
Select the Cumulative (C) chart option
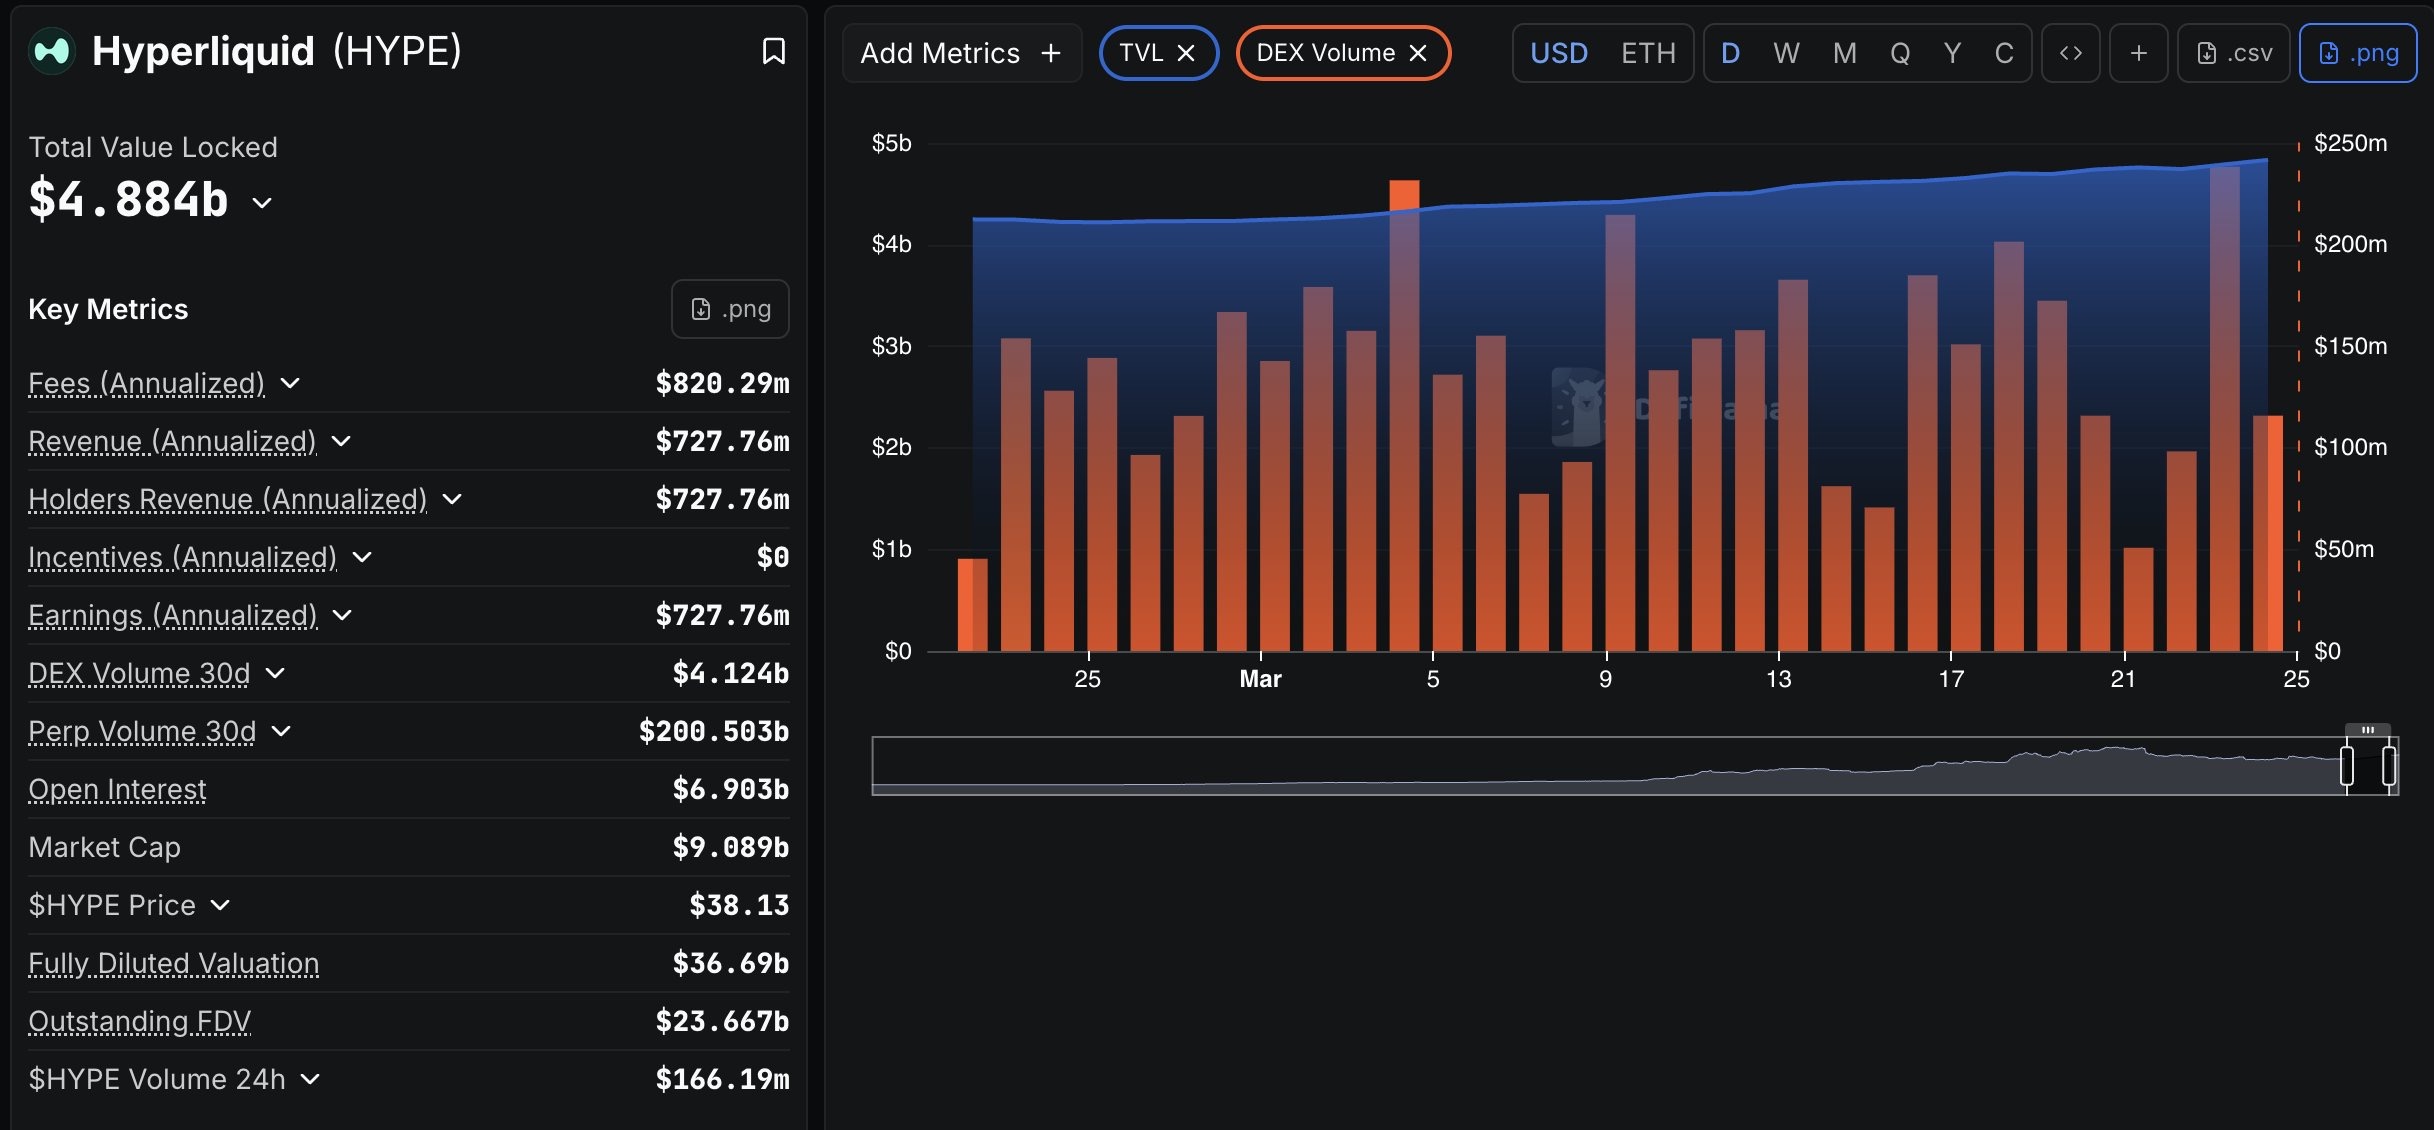click(x=2004, y=53)
